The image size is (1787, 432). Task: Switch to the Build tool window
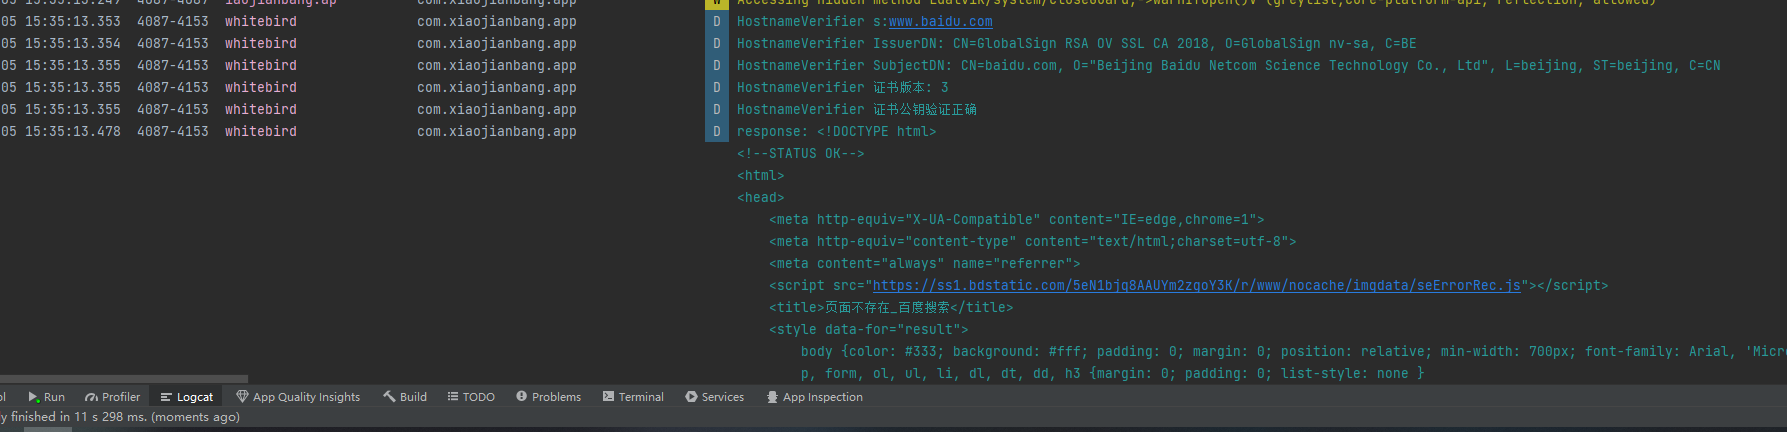coord(405,397)
